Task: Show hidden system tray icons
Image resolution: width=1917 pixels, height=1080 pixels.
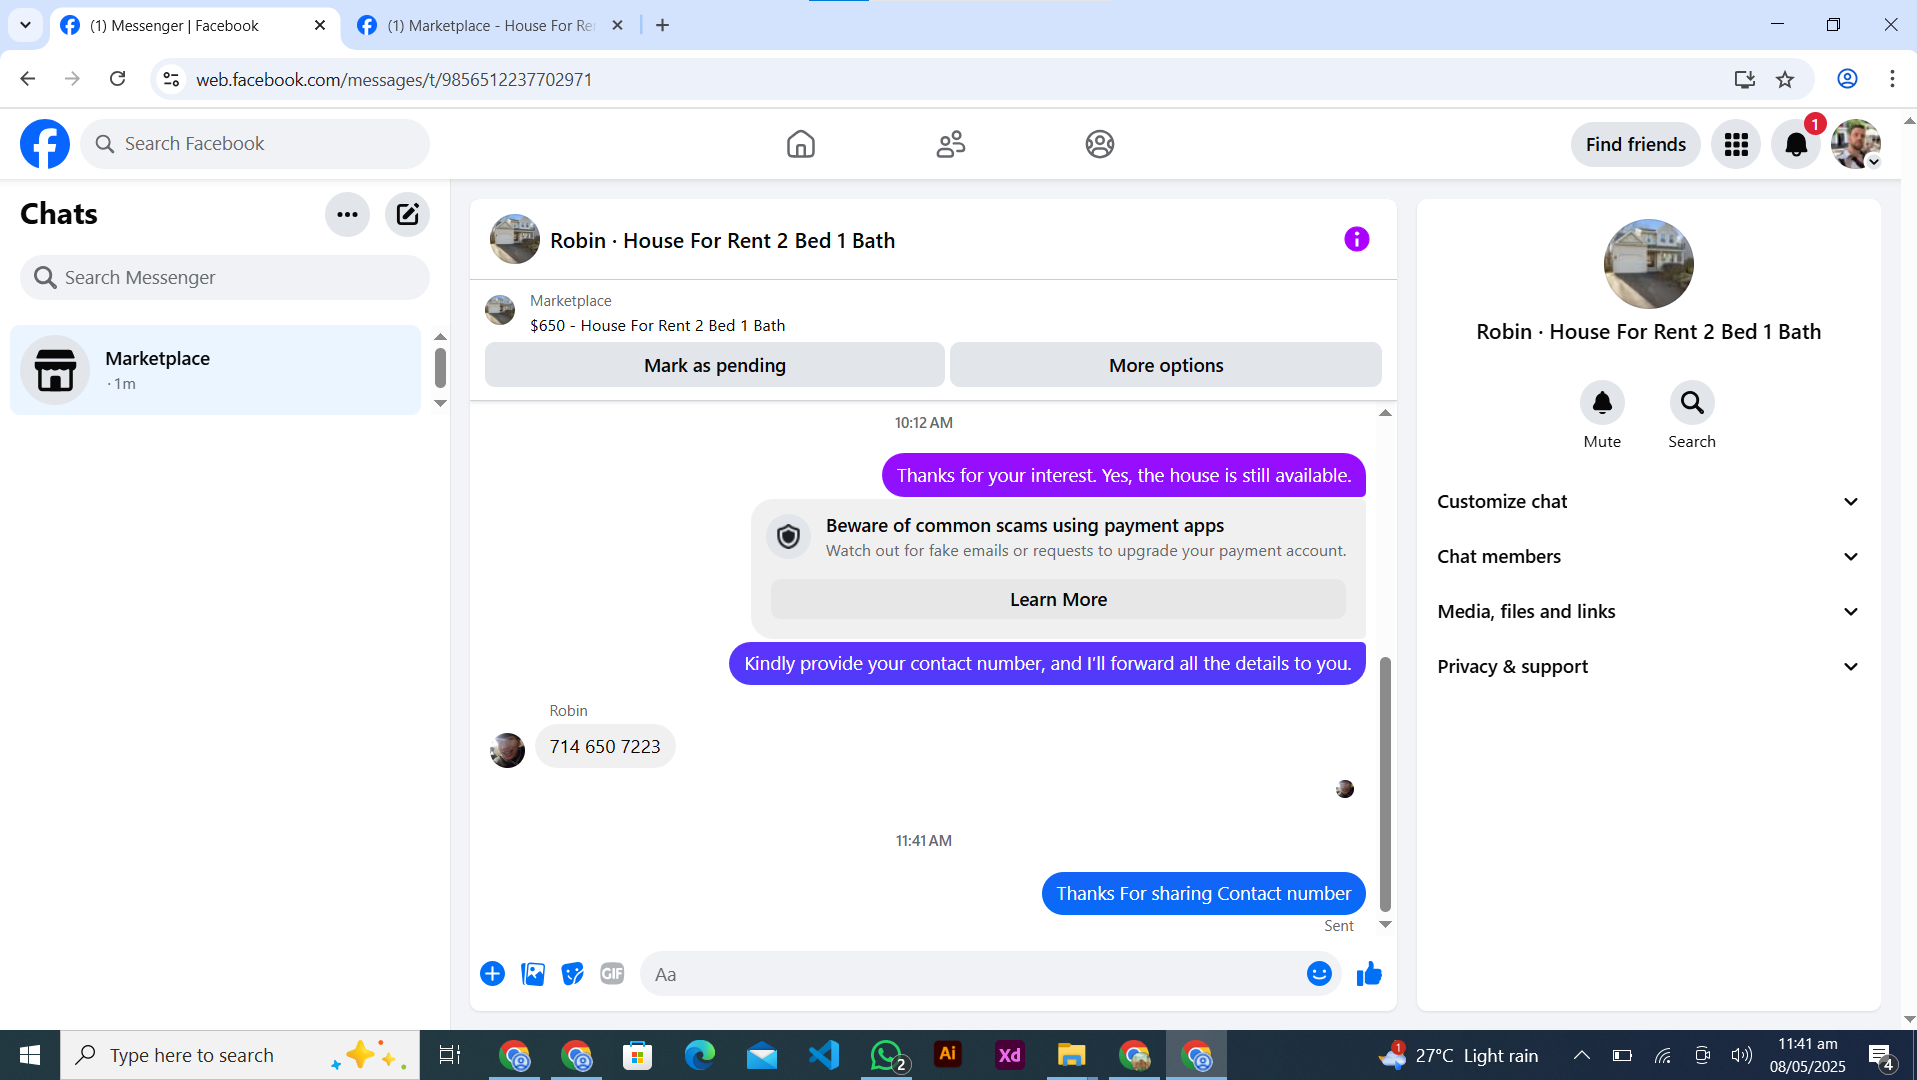Action: pyautogui.click(x=1582, y=1055)
